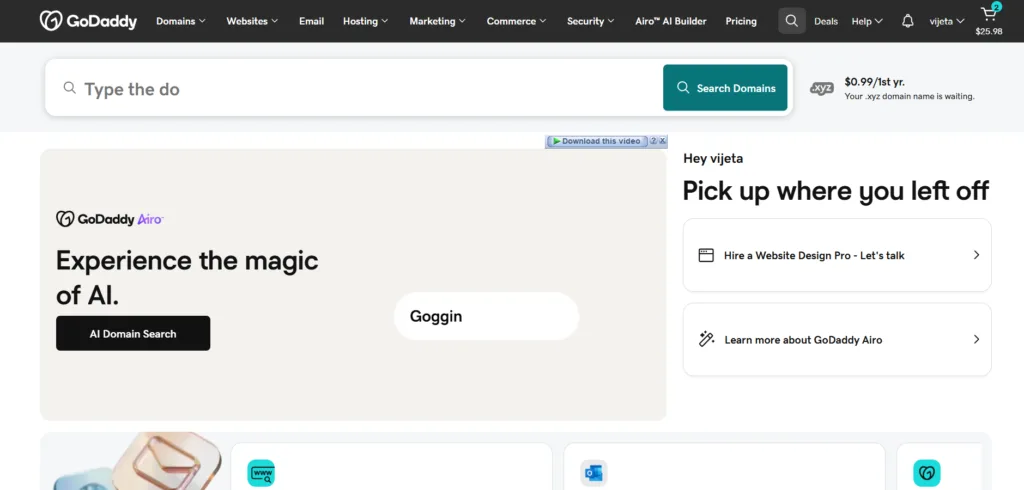Viewport: 1024px width, 490px height.
Task: Close the Download this video overlay
Action: click(663, 140)
